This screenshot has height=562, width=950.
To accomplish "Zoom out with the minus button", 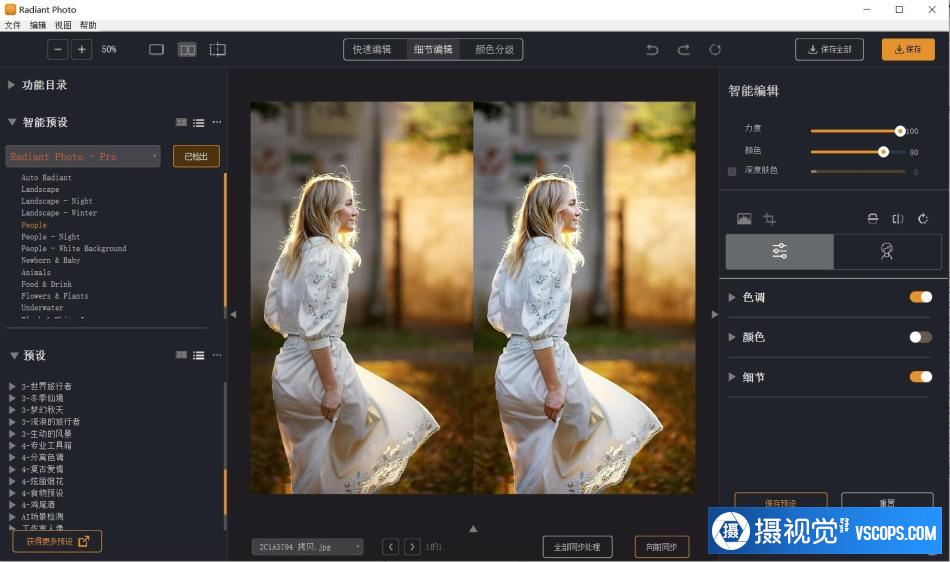I will click(x=58, y=50).
